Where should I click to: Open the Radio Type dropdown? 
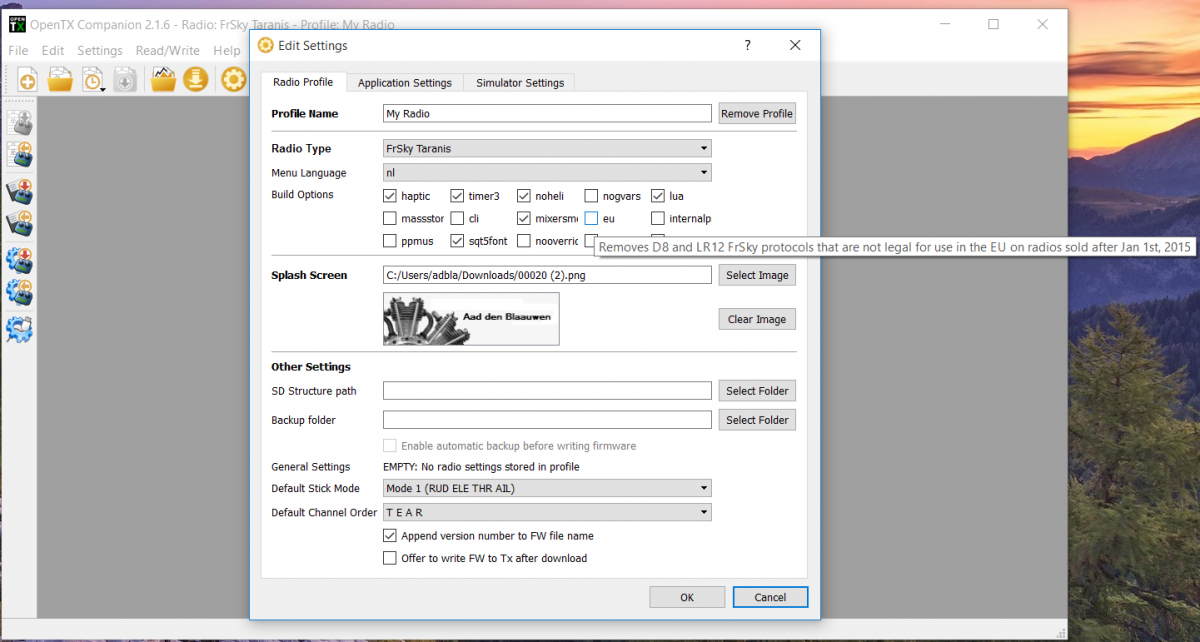[x=547, y=148]
